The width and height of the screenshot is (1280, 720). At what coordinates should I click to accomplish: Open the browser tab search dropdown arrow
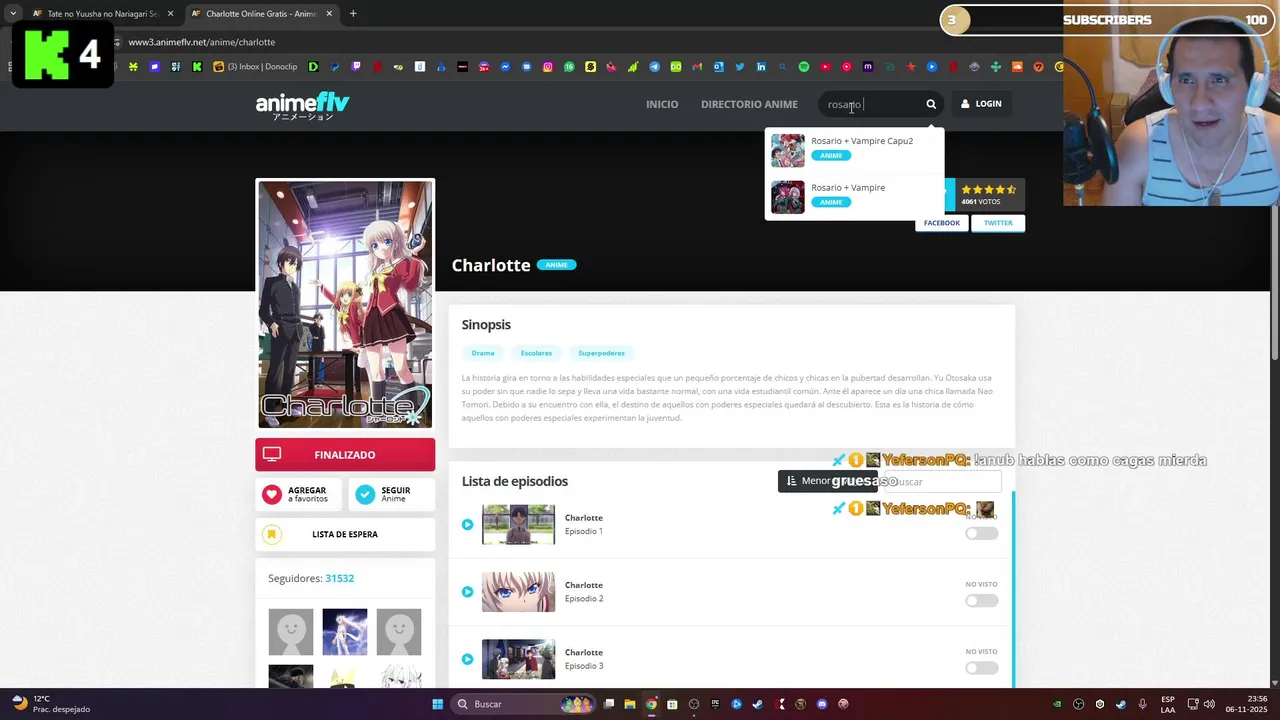12,14
